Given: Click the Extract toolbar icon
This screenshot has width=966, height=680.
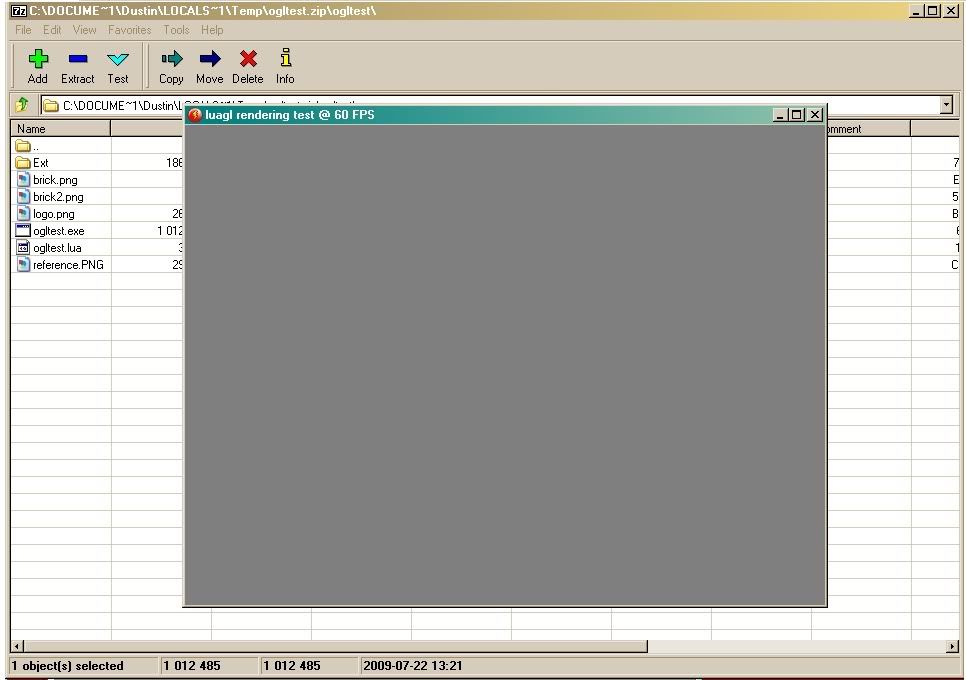Looking at the screenshot, I should tap(77, 61).
